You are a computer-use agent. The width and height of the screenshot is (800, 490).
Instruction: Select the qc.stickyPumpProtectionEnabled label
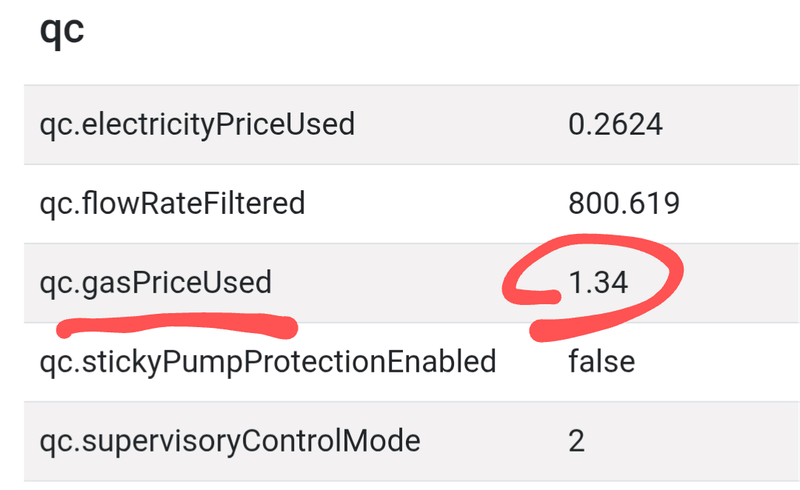(268, 361)
